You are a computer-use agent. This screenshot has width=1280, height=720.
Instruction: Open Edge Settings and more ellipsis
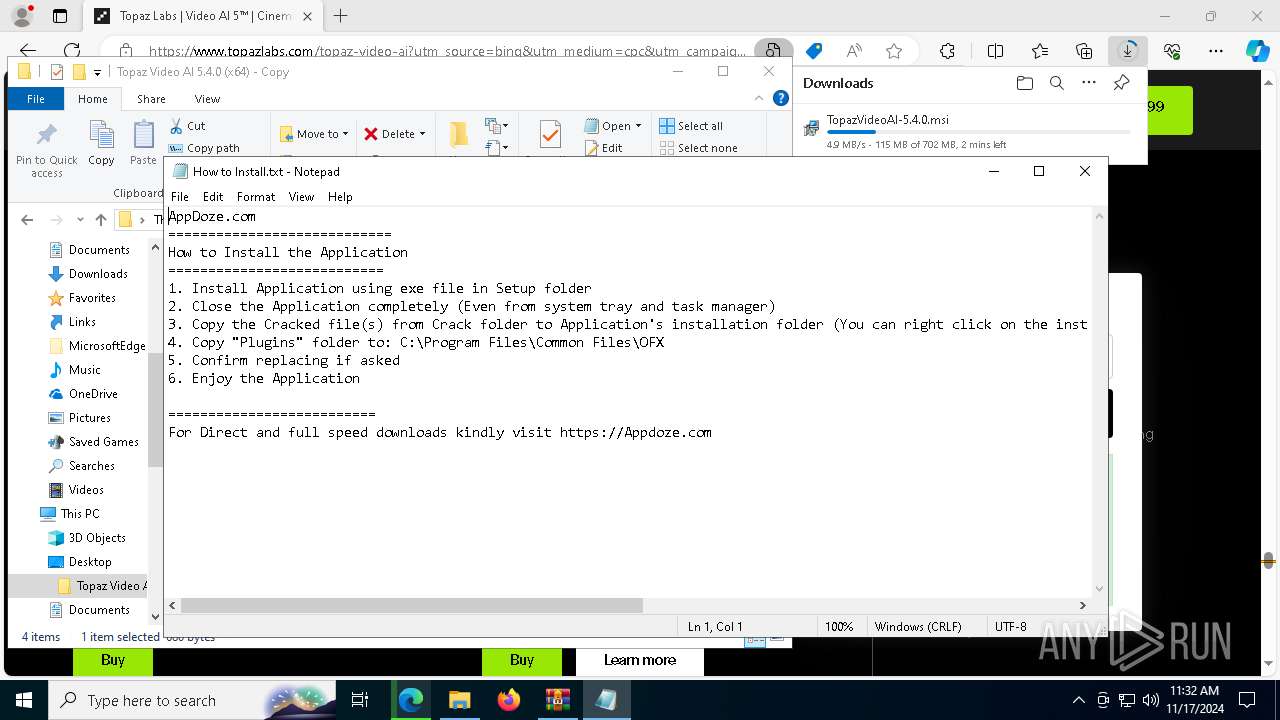click(x=1216, y=51)
